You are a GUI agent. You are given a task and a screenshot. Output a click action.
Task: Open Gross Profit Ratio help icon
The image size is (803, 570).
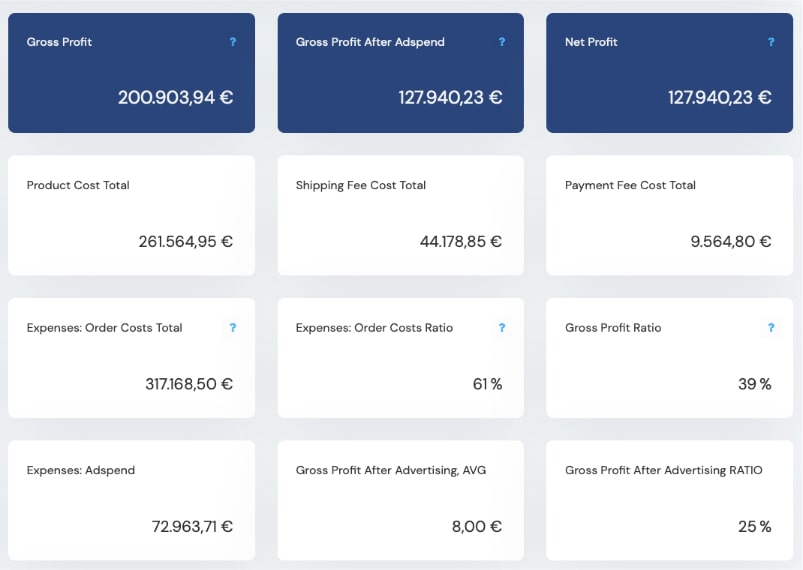(x=771, y=328)
